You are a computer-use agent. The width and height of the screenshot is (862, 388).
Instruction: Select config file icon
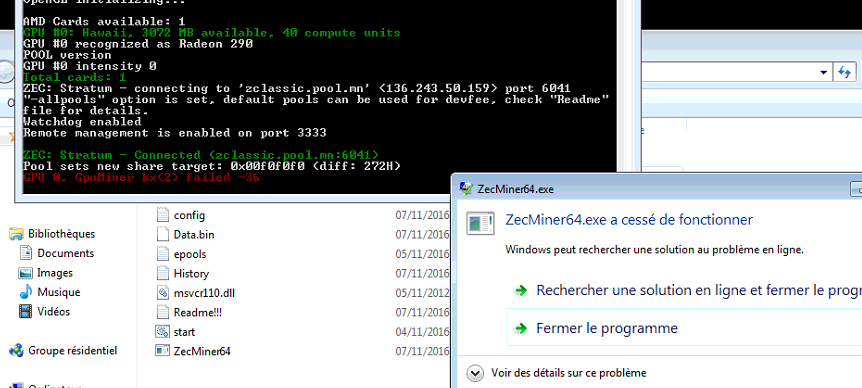(163, 214)
